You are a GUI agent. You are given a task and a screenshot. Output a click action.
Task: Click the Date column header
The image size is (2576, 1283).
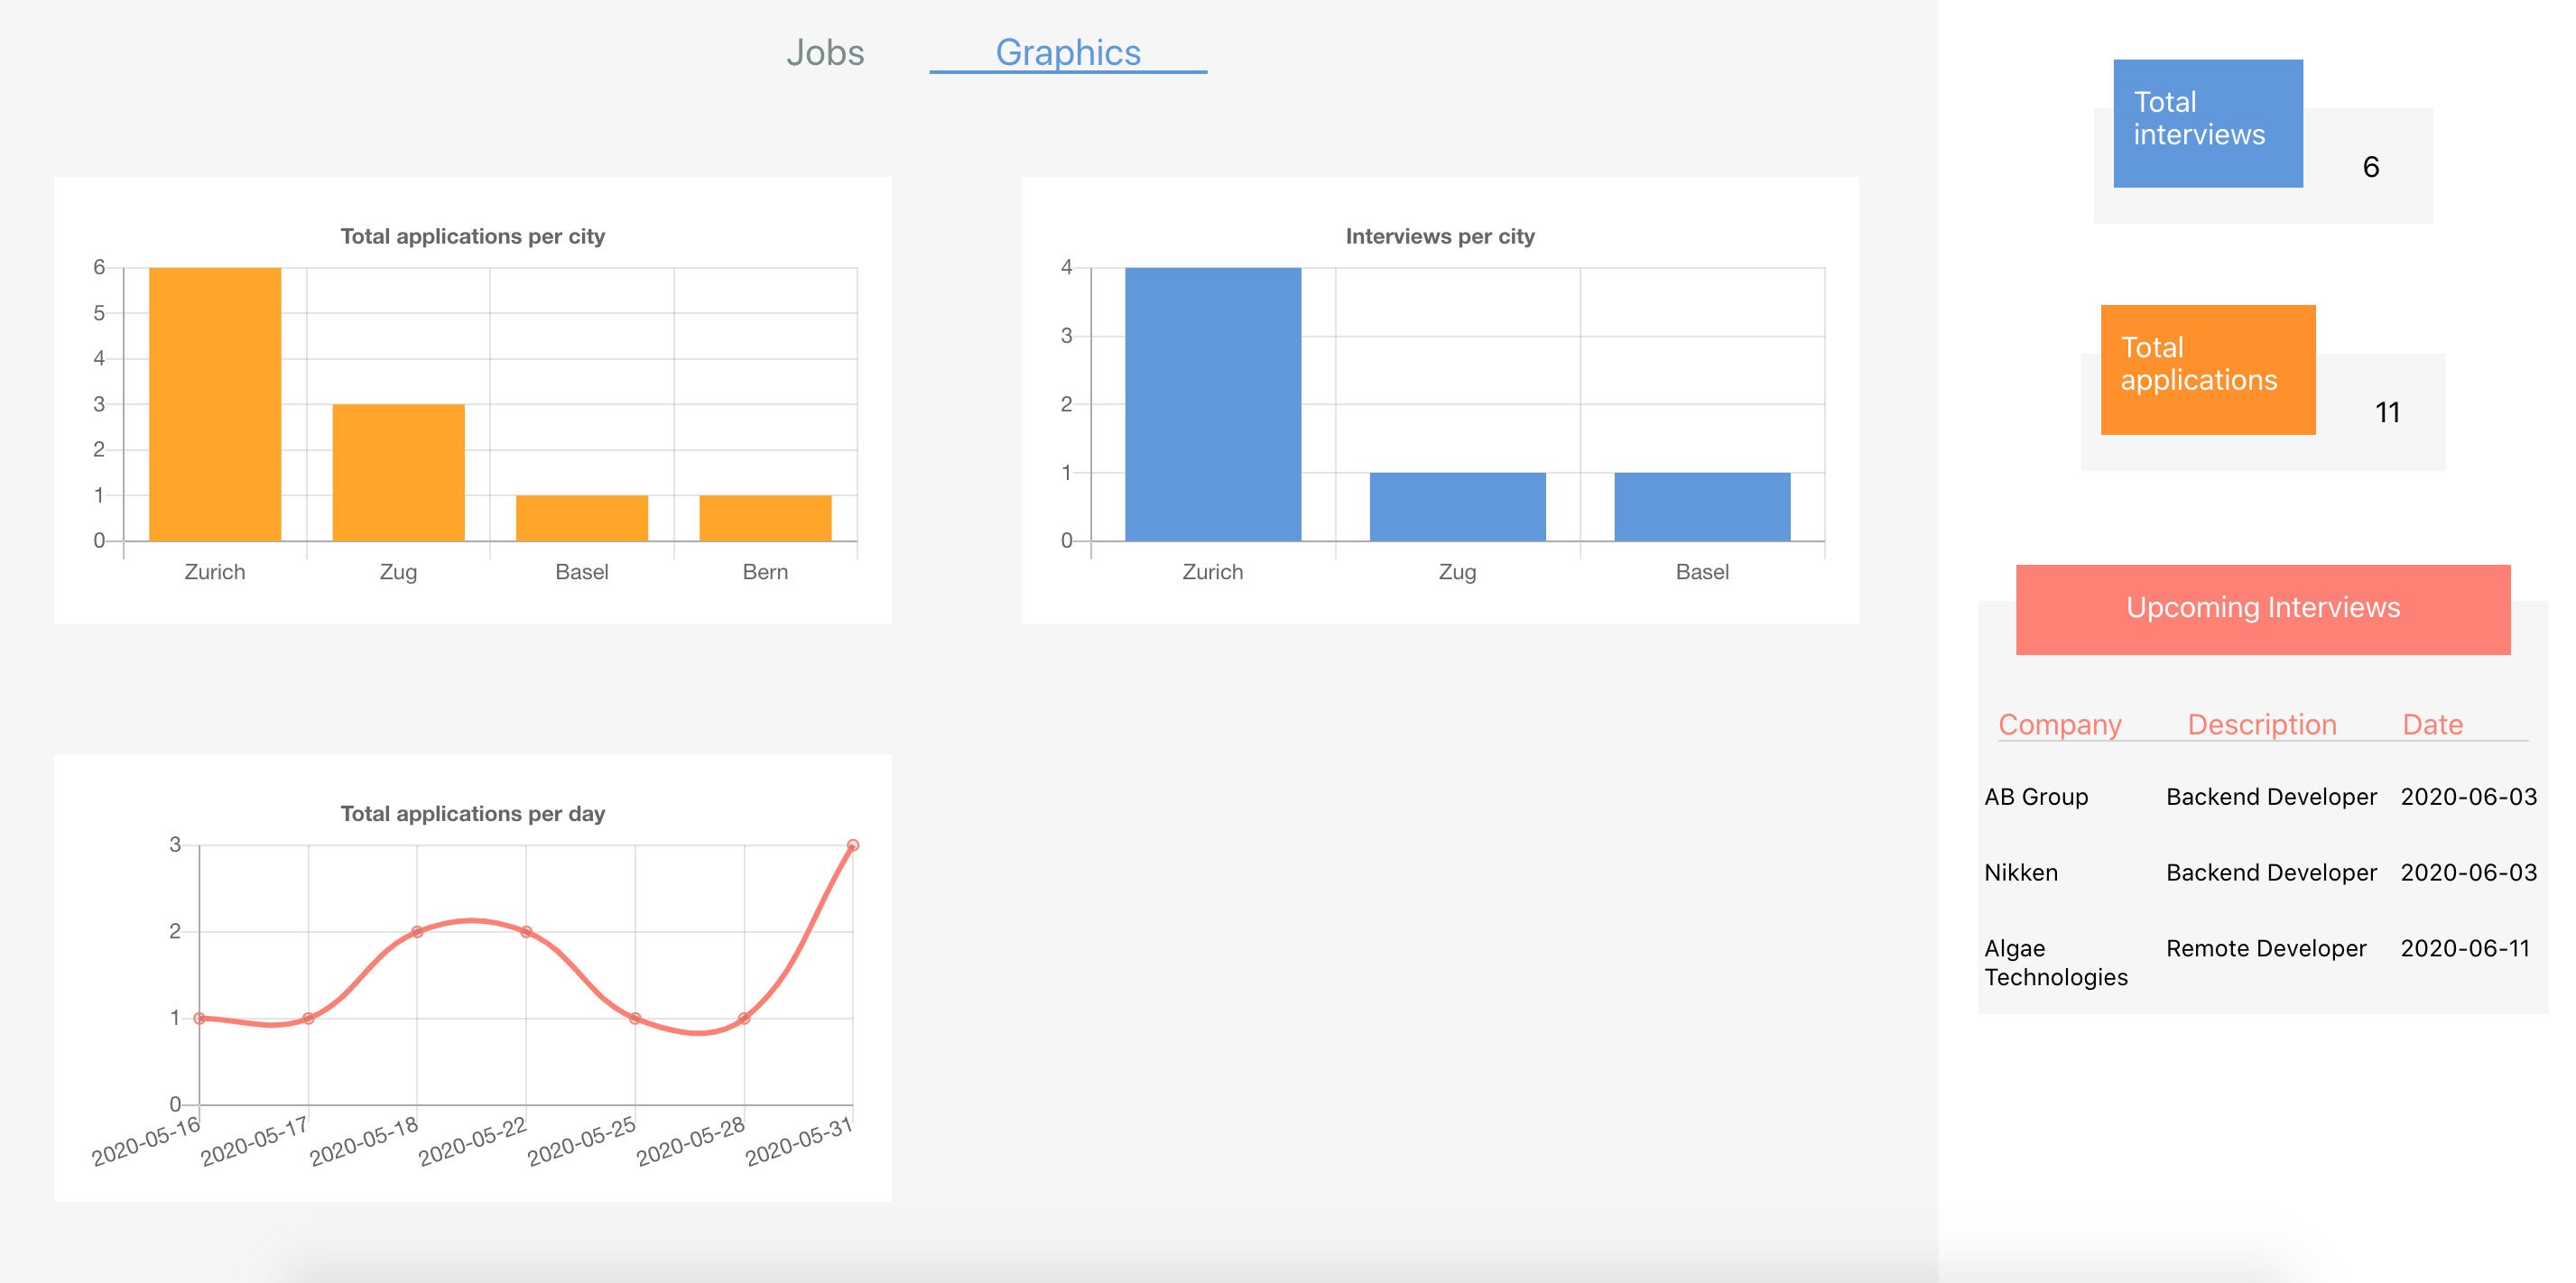click(x=2431, y=724)
